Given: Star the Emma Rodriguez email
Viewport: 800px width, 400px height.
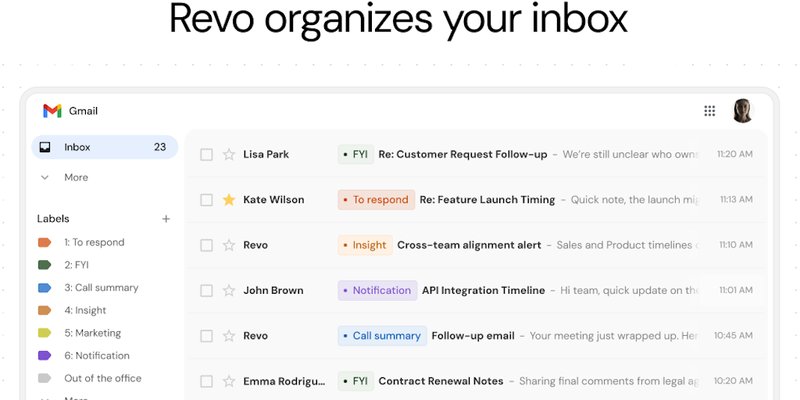Looking at the screenshot, I should point(229,381).
